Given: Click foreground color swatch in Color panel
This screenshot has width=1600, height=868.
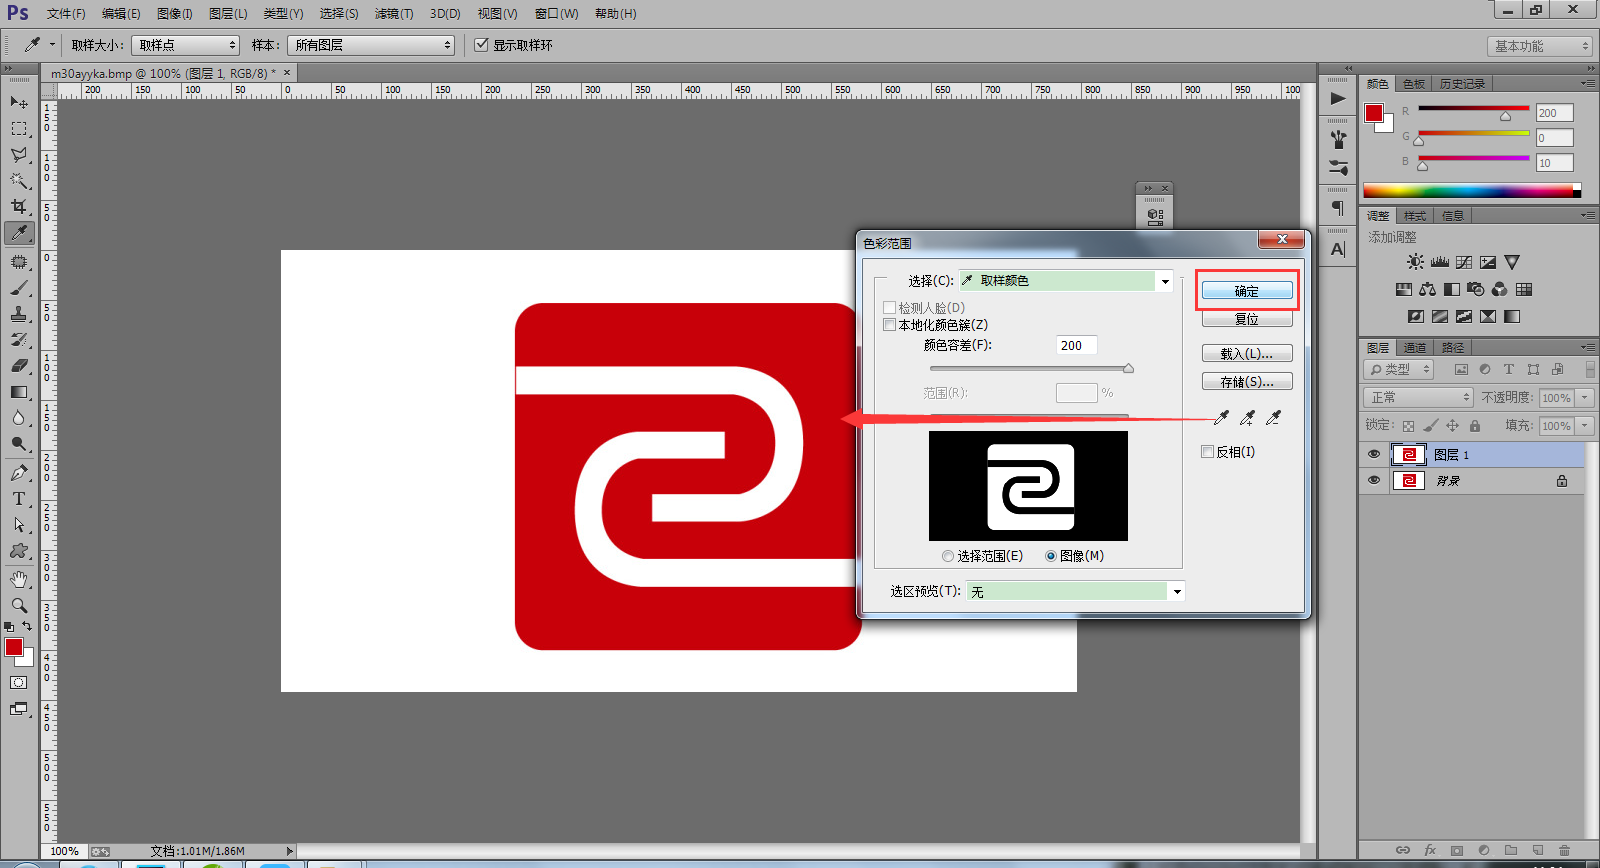Looking at the screenshot, I should [x=1374, y=113].
